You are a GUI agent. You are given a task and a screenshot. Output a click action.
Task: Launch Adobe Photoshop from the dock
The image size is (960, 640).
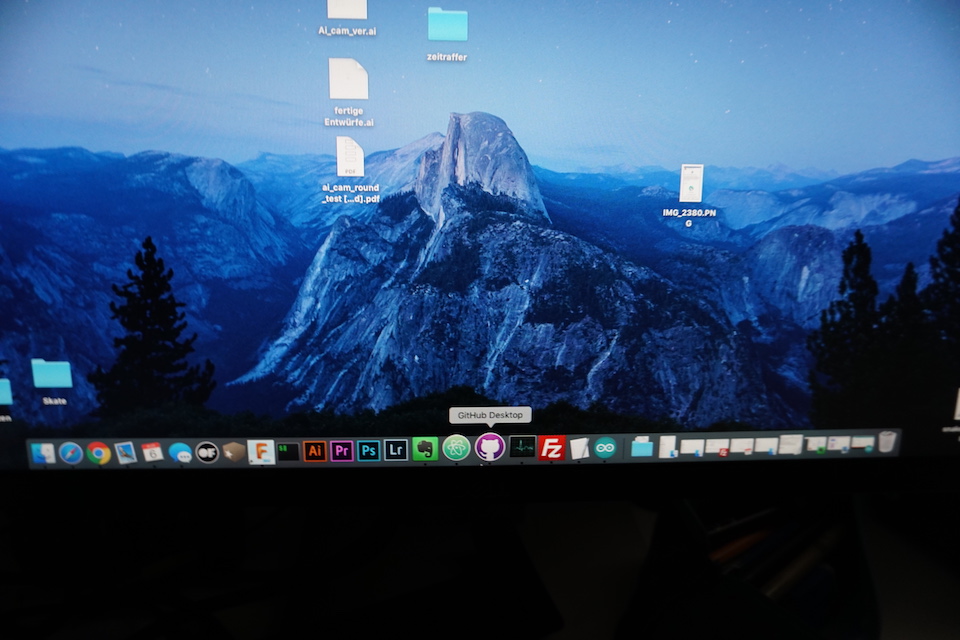coord(369,451)
